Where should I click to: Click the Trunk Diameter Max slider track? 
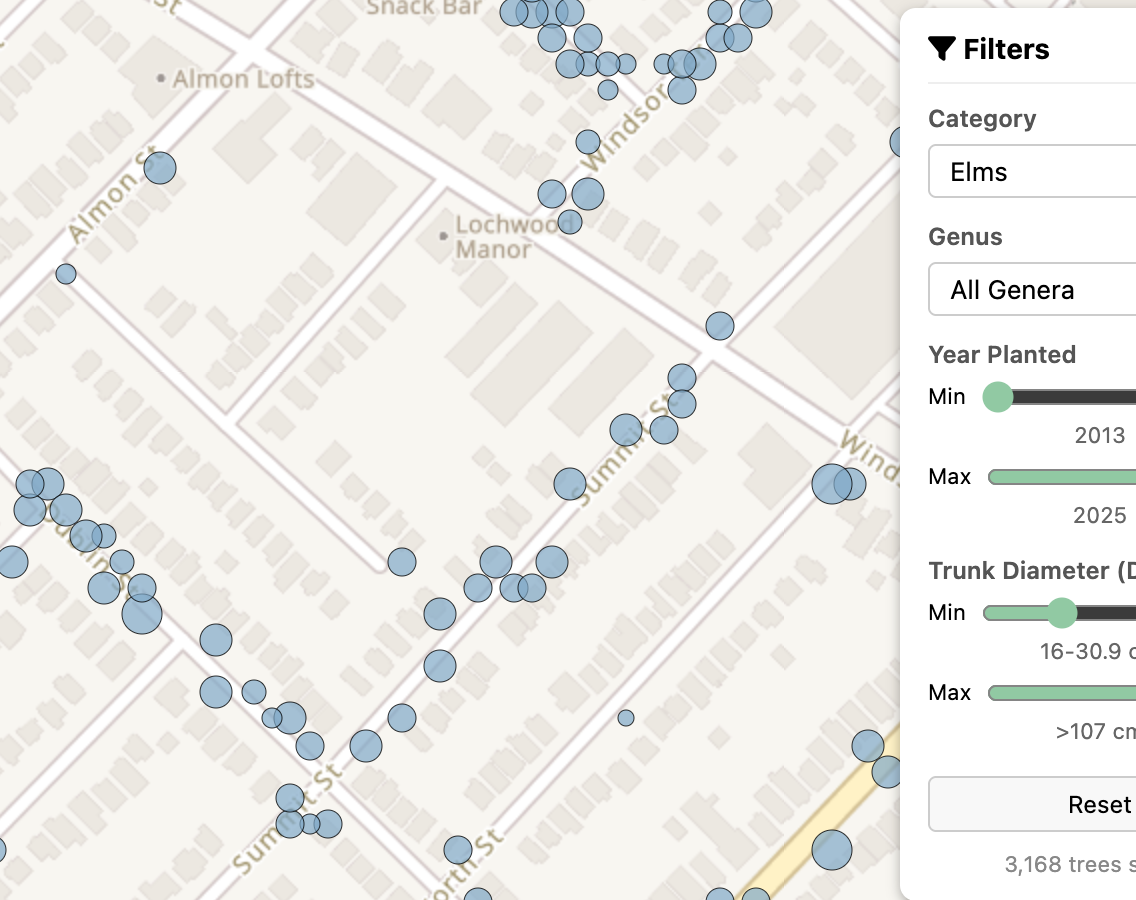pyautogui.click(x=1060, y=692)
